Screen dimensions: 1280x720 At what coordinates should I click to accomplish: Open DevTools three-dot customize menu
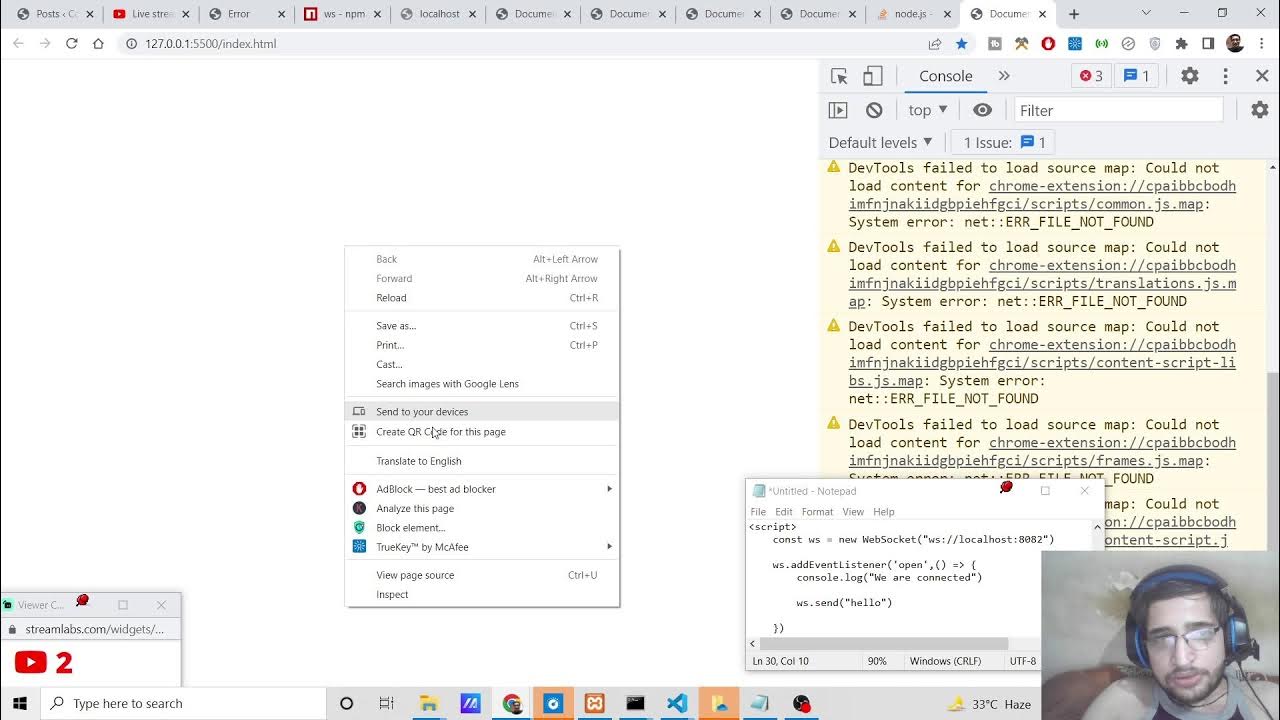[1225, 76]
